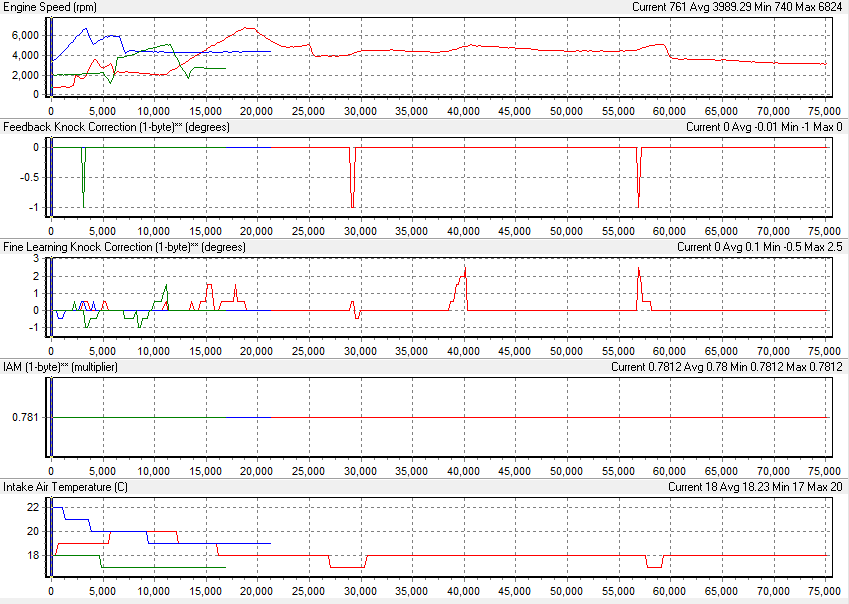849x604 pixels.
Task: Click the Engine Speed statistics readout
Action: point(736,7)
